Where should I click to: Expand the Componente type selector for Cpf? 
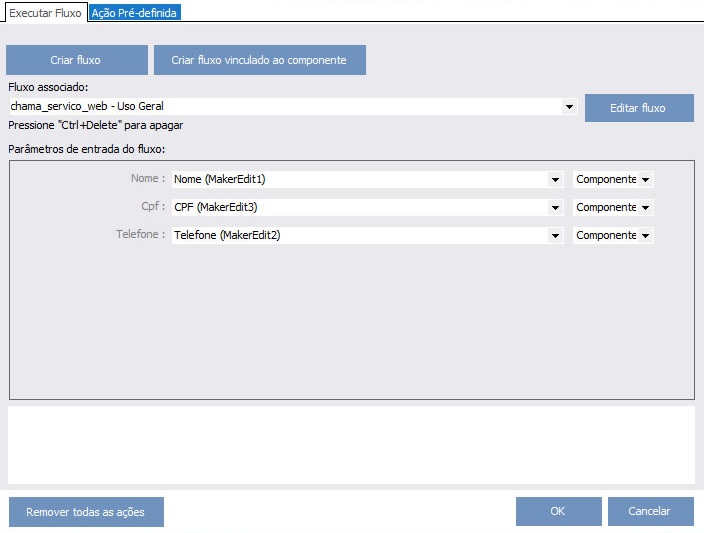646,208
